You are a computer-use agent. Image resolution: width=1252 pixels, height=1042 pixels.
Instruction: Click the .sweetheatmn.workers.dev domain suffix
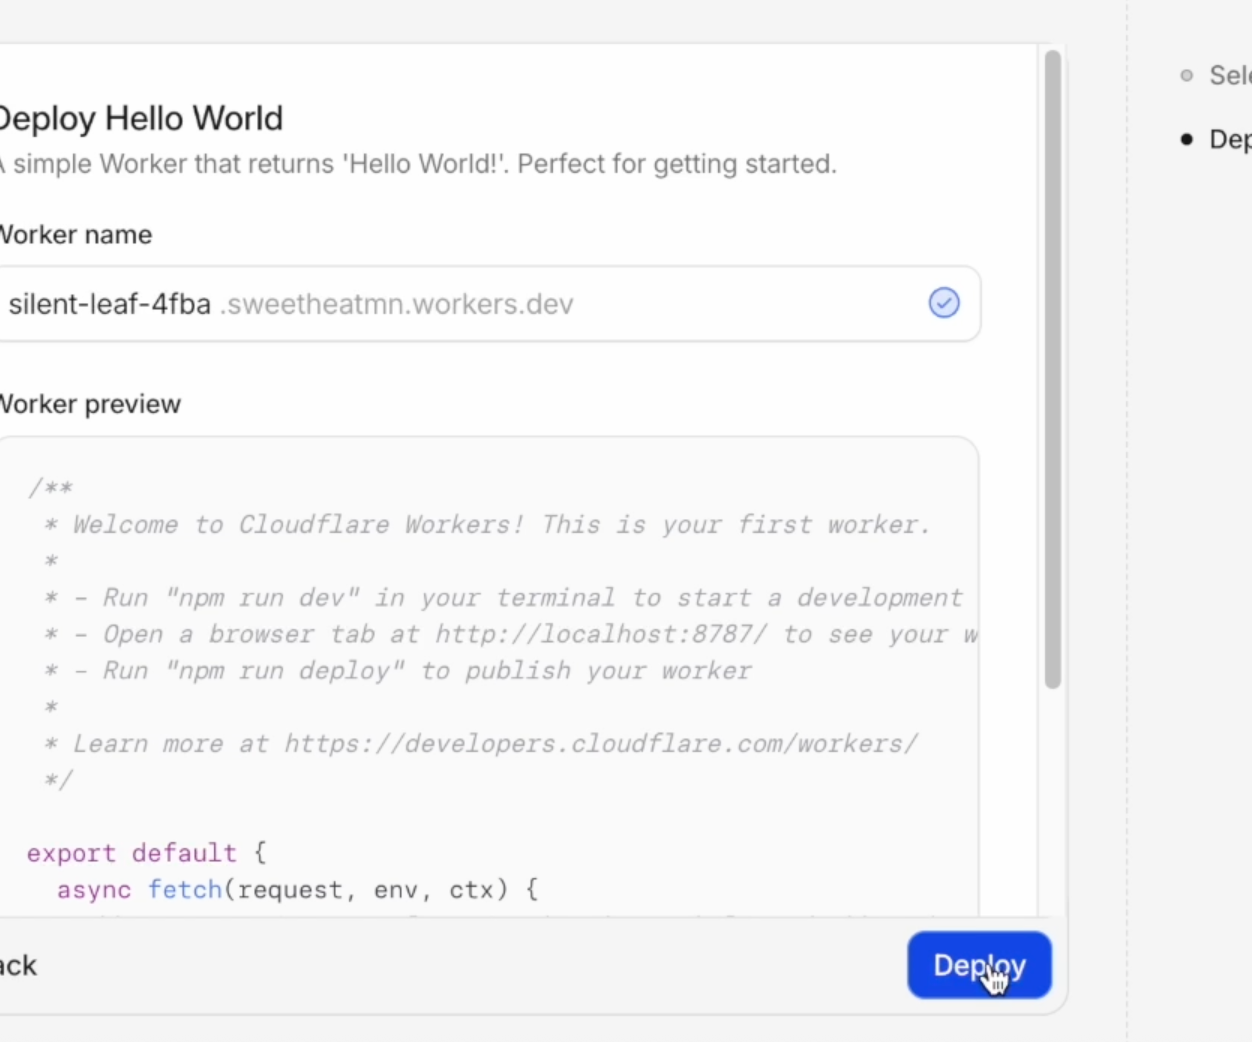coord(397,304)
